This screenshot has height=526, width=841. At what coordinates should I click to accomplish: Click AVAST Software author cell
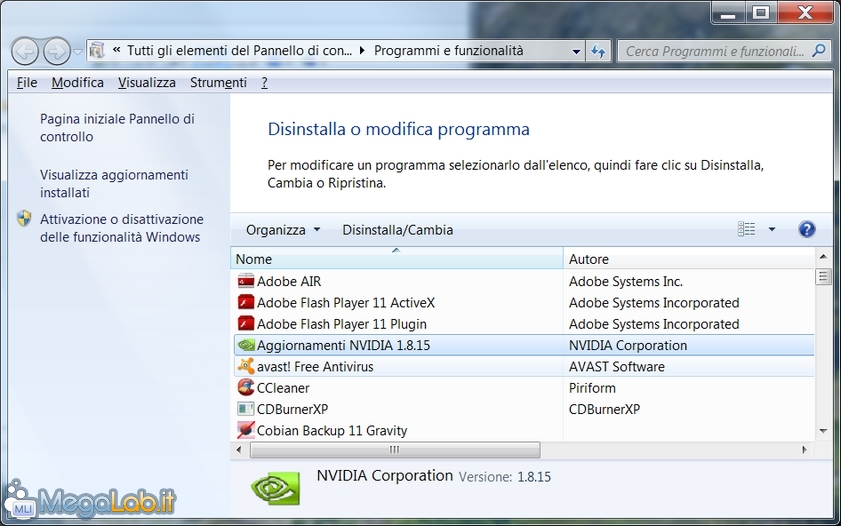pyautogui.click(x=616, y=367)
